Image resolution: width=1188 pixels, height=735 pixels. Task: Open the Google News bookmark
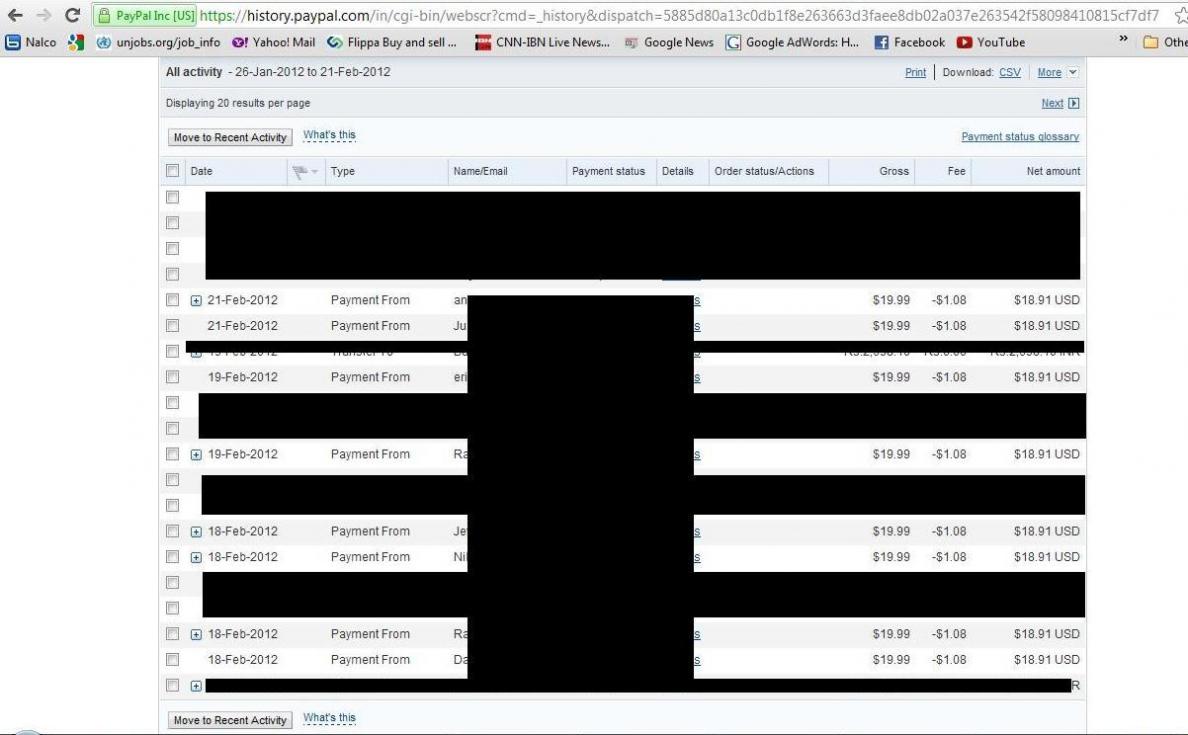tap(669, 42)
